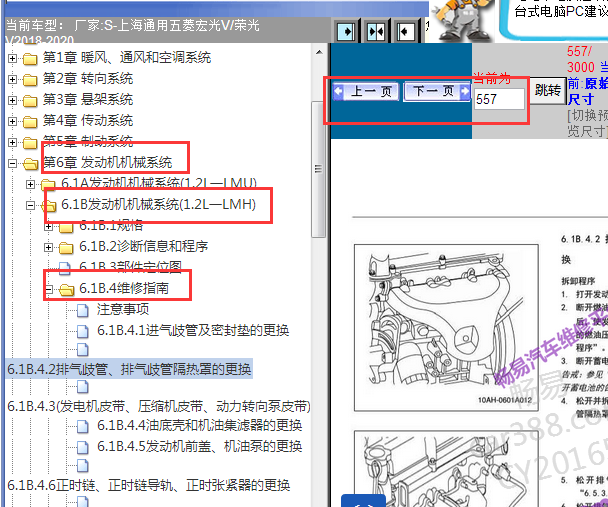This screenshot has width=608, height=507.
Task: Click folder icon of 第4章 传动系统
Action: tap(30, 122)
